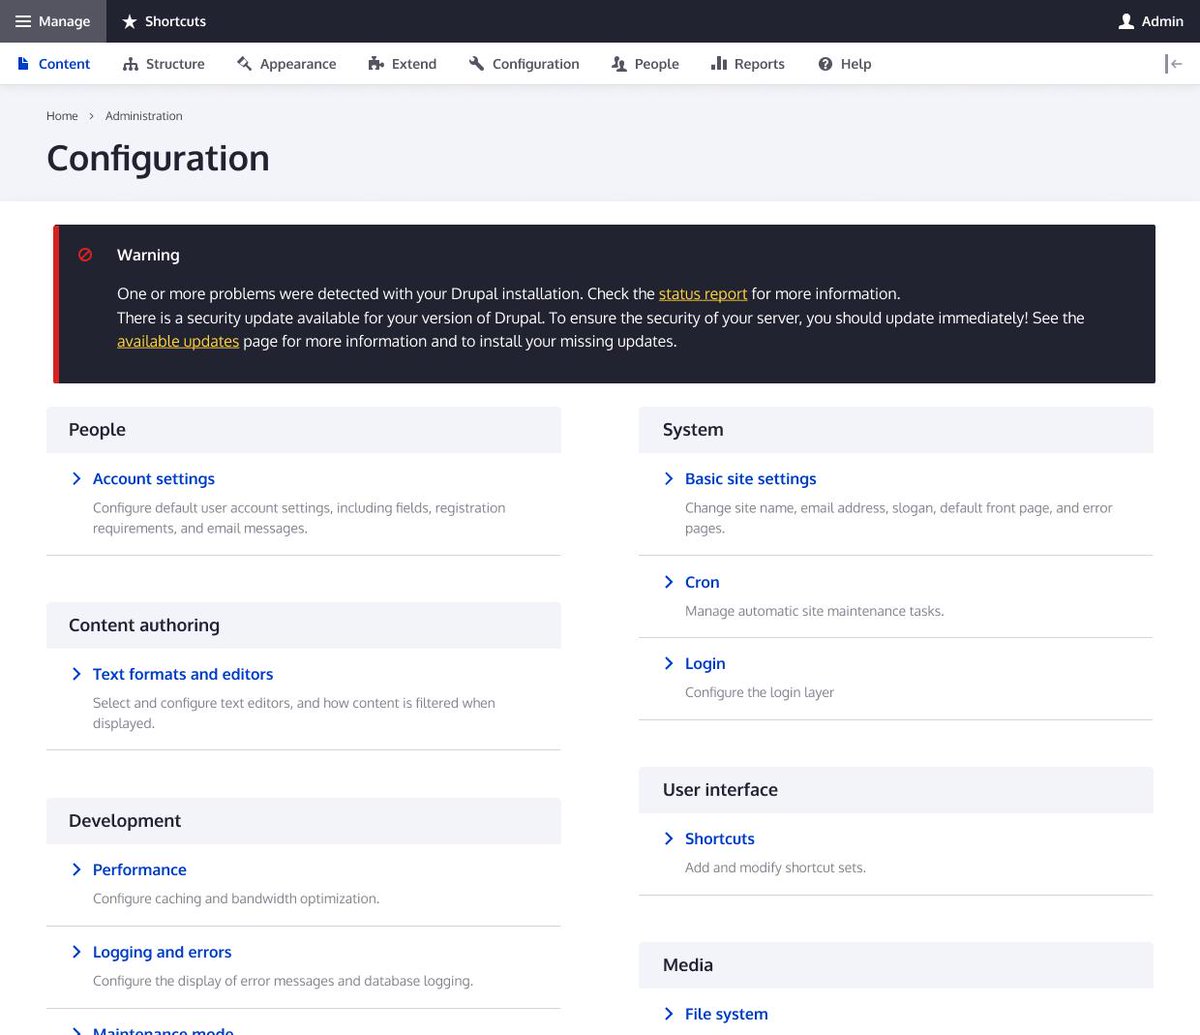Screen dimensions: 1200x1035
Task: Click chevron beside Cron
Action: point(669,582)
